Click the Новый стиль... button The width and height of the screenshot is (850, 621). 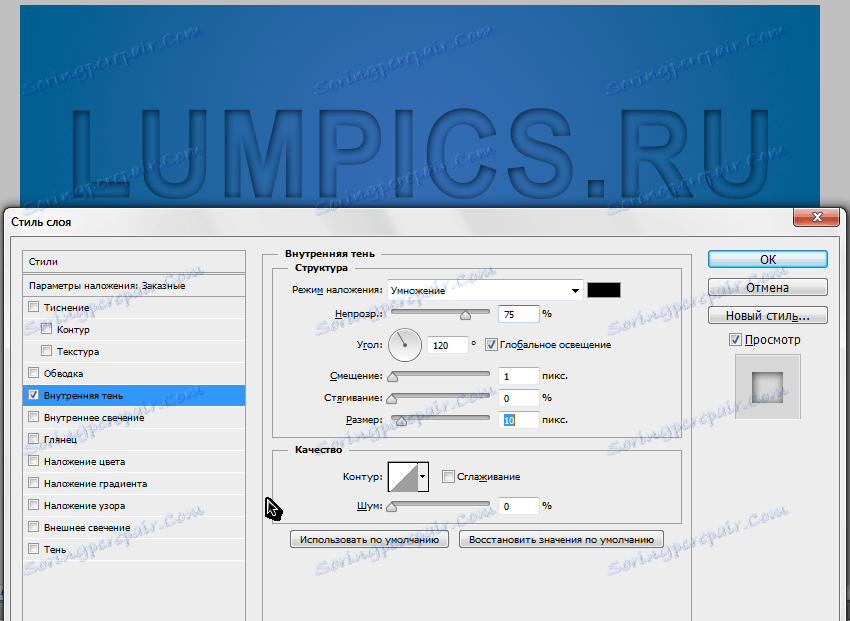[768, 315]
